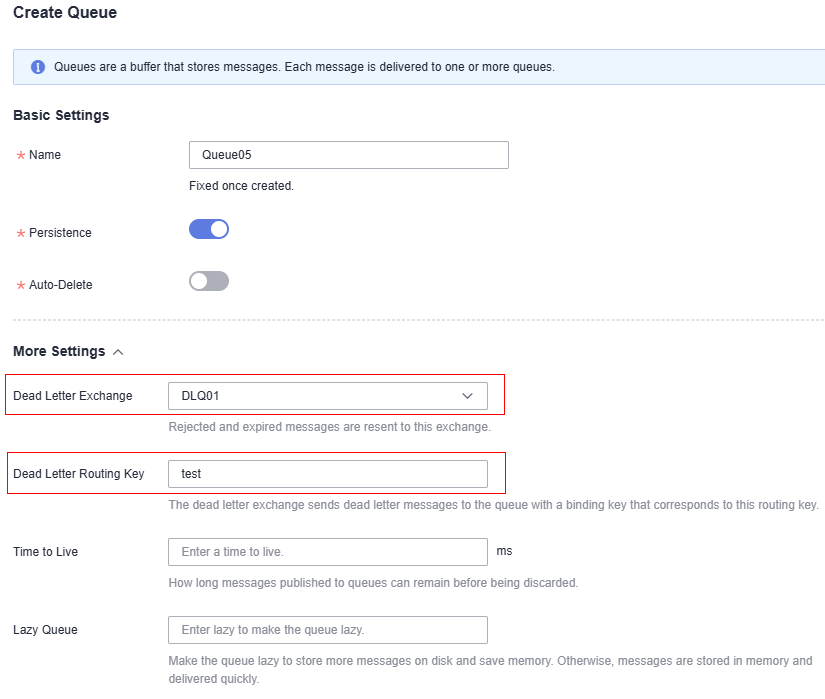825x699 pixels.
Task: Click the 'Fixed once created.' hint text
Action: pyautogui.click(x=242, y=186)
